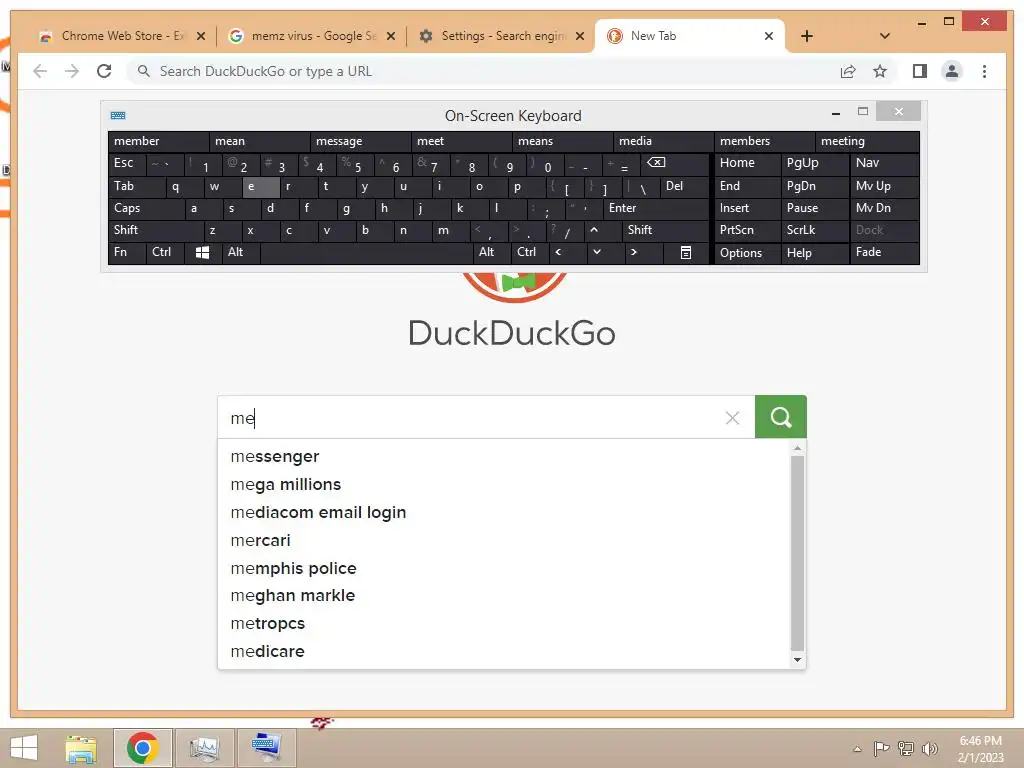The width and height of the screenshot is (1024, 768).
Task: Reload the page in Chrome
Action: 104,71
